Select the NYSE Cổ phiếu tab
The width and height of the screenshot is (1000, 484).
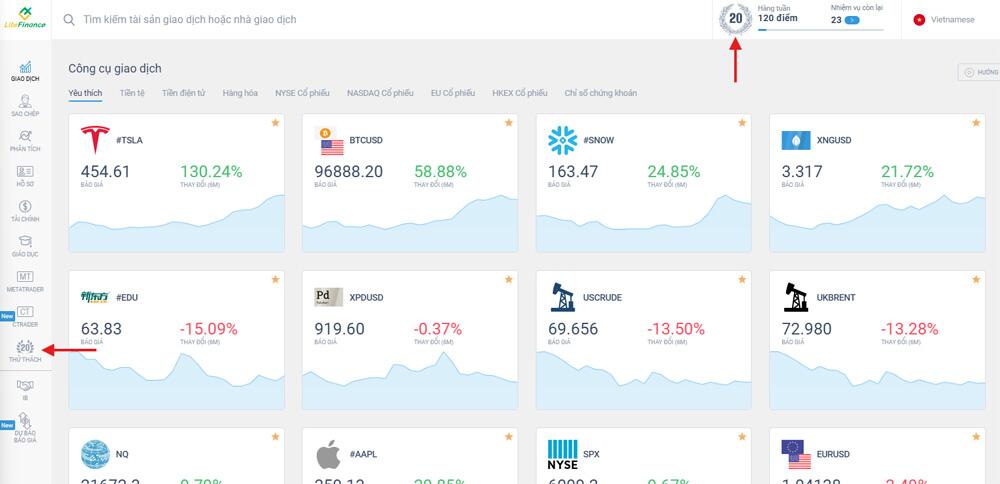[302, 93]
